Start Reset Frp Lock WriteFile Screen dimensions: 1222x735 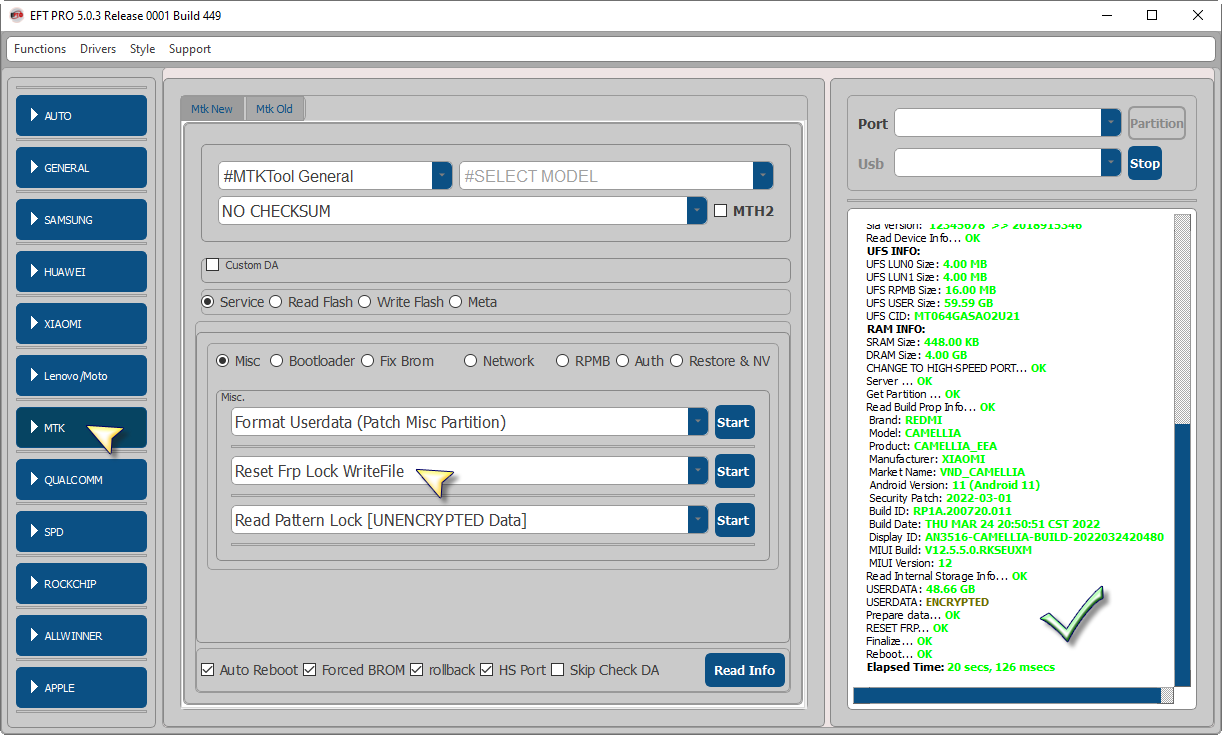pyautogui.click(x=734, y=471)
